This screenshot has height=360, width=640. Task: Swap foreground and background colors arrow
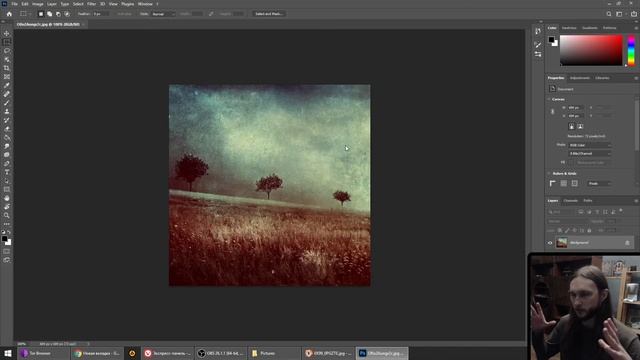pos(9,232)
